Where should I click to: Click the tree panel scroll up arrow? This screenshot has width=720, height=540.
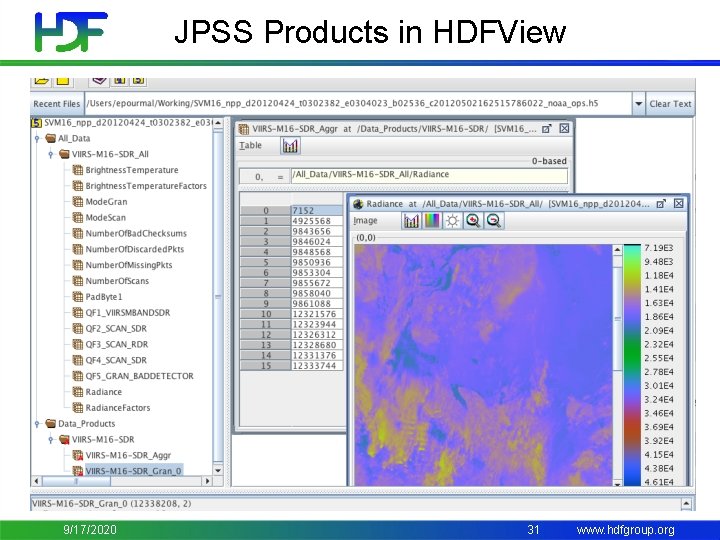click(x=218, y=123)
